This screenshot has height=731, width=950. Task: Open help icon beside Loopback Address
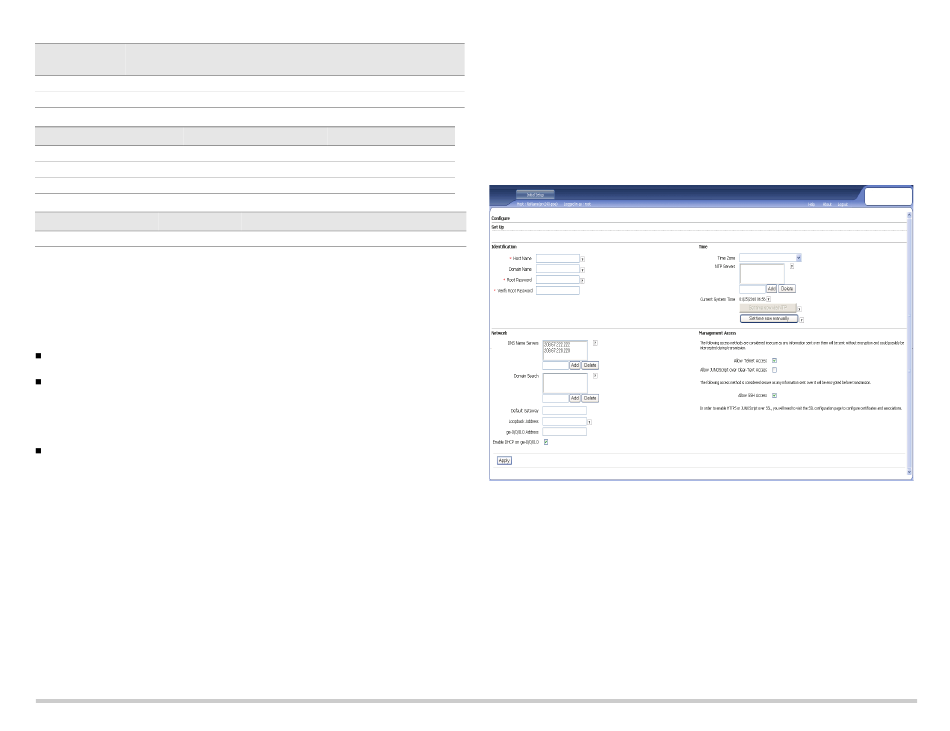tap(589, 422)
